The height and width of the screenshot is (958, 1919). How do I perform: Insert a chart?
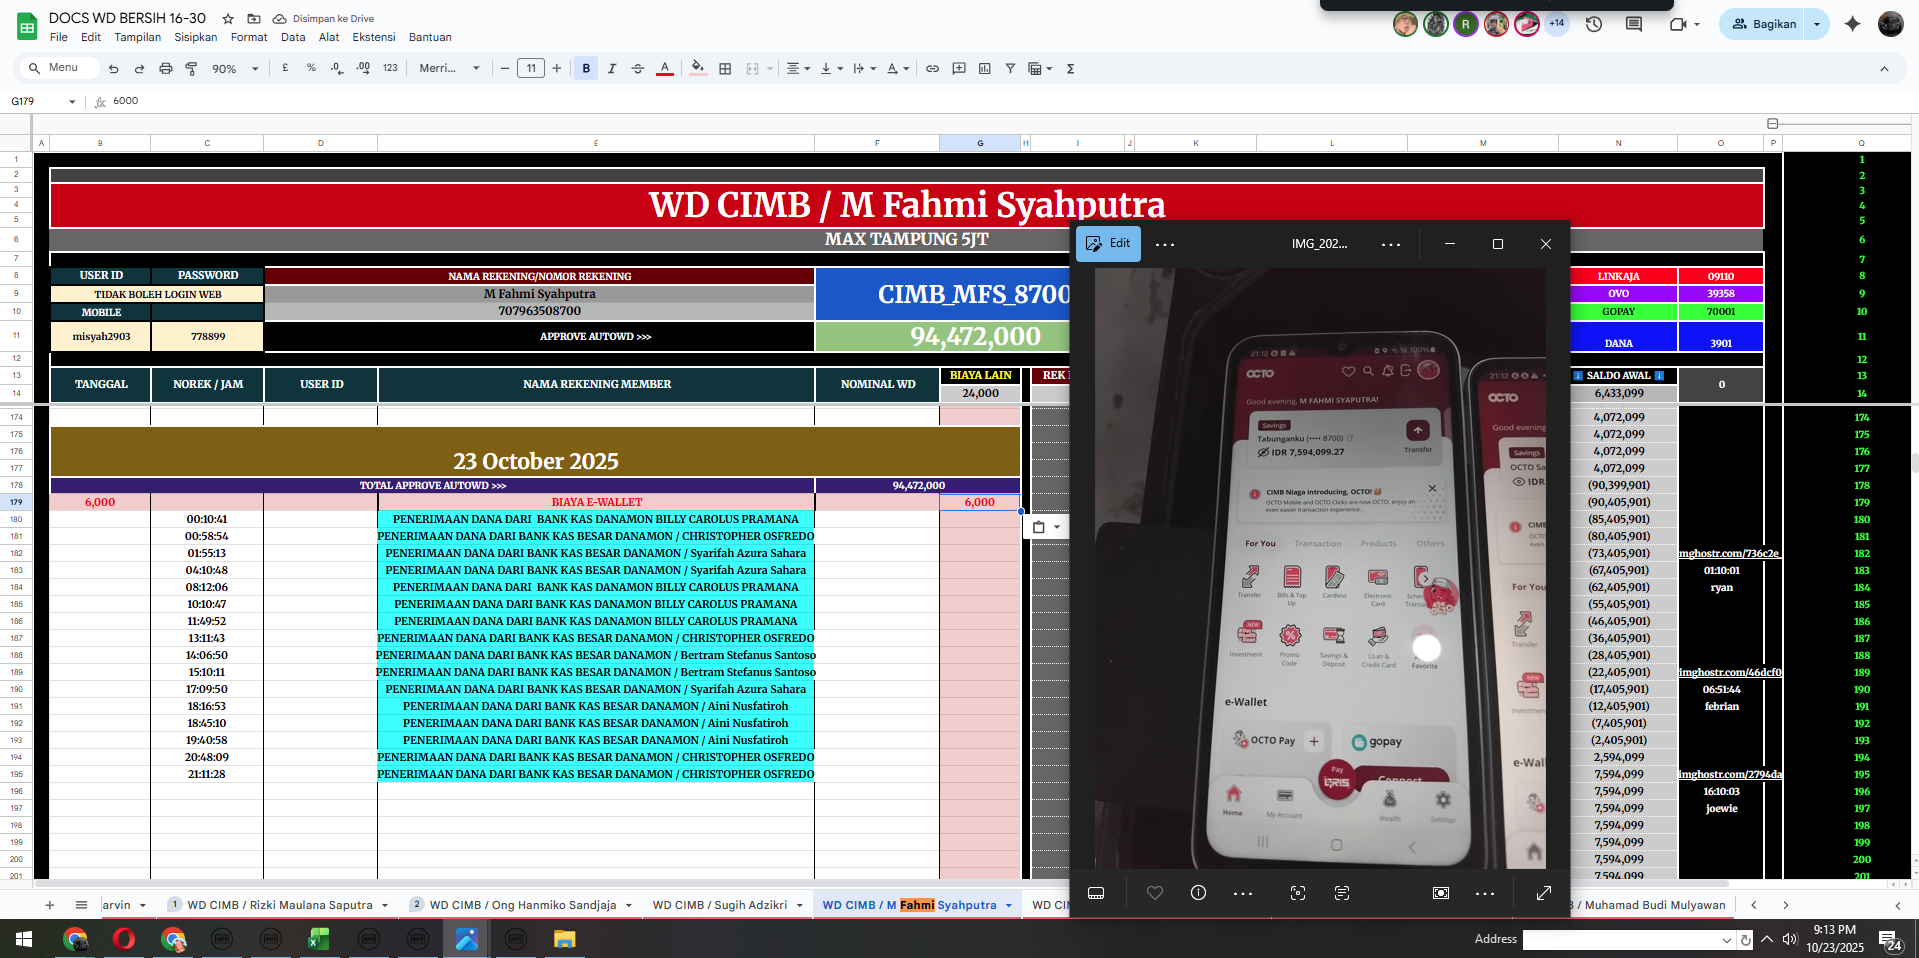point(985,68)
